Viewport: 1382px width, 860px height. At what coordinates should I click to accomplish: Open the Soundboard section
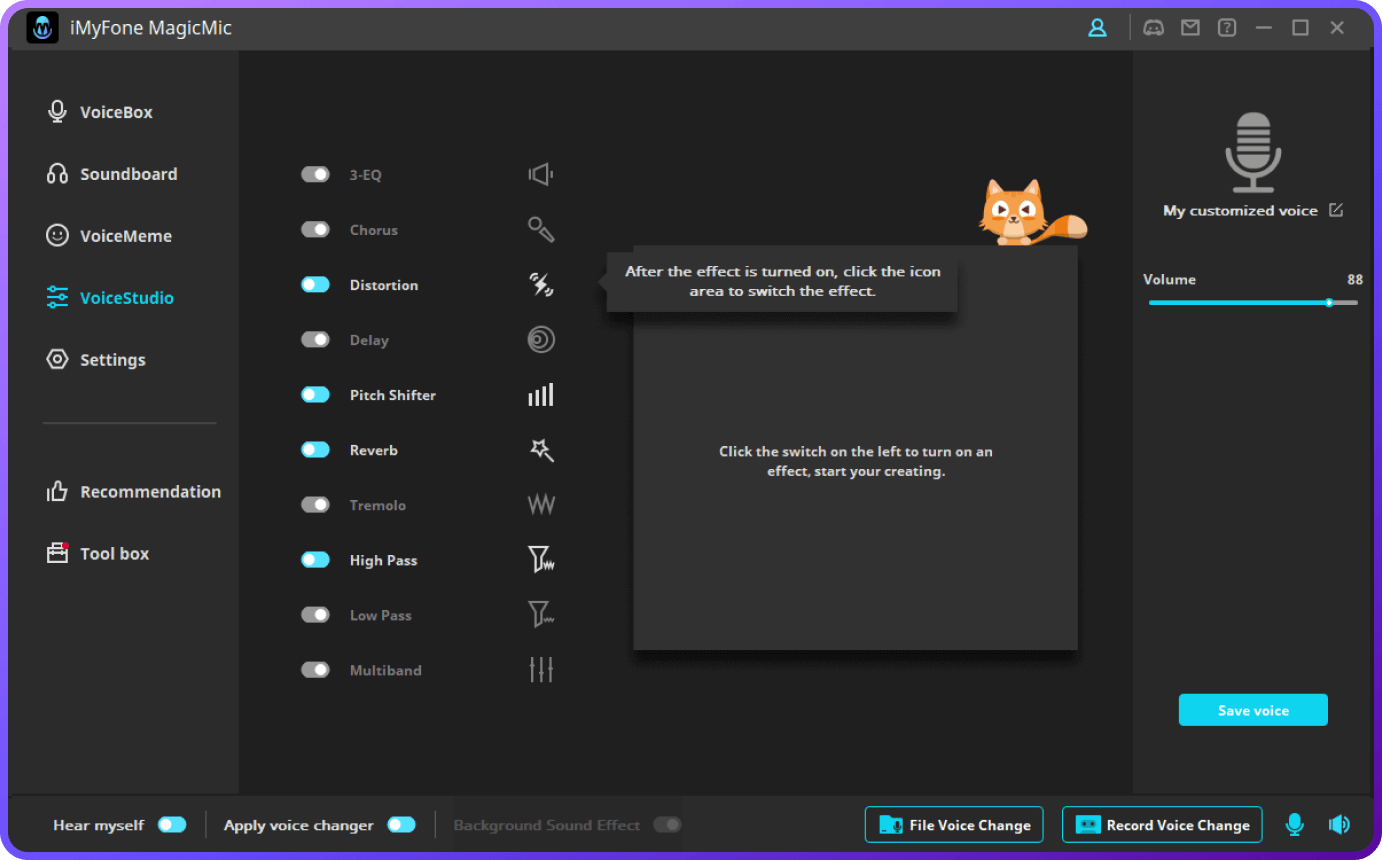coord(112,174)
